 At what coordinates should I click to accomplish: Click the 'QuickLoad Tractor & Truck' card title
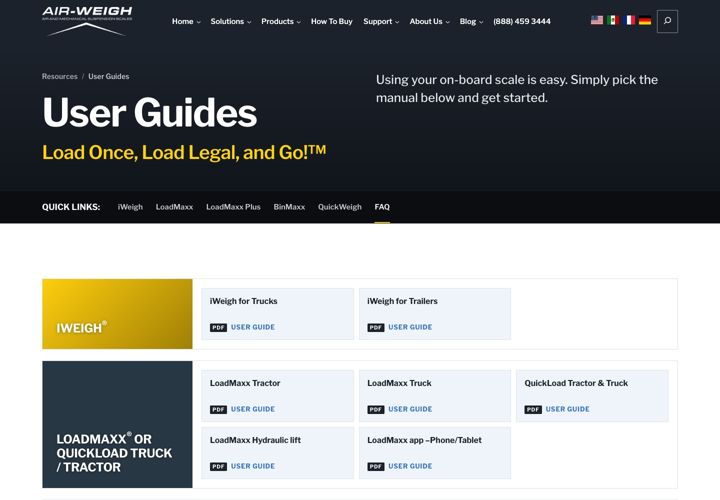tap(576, 383)
